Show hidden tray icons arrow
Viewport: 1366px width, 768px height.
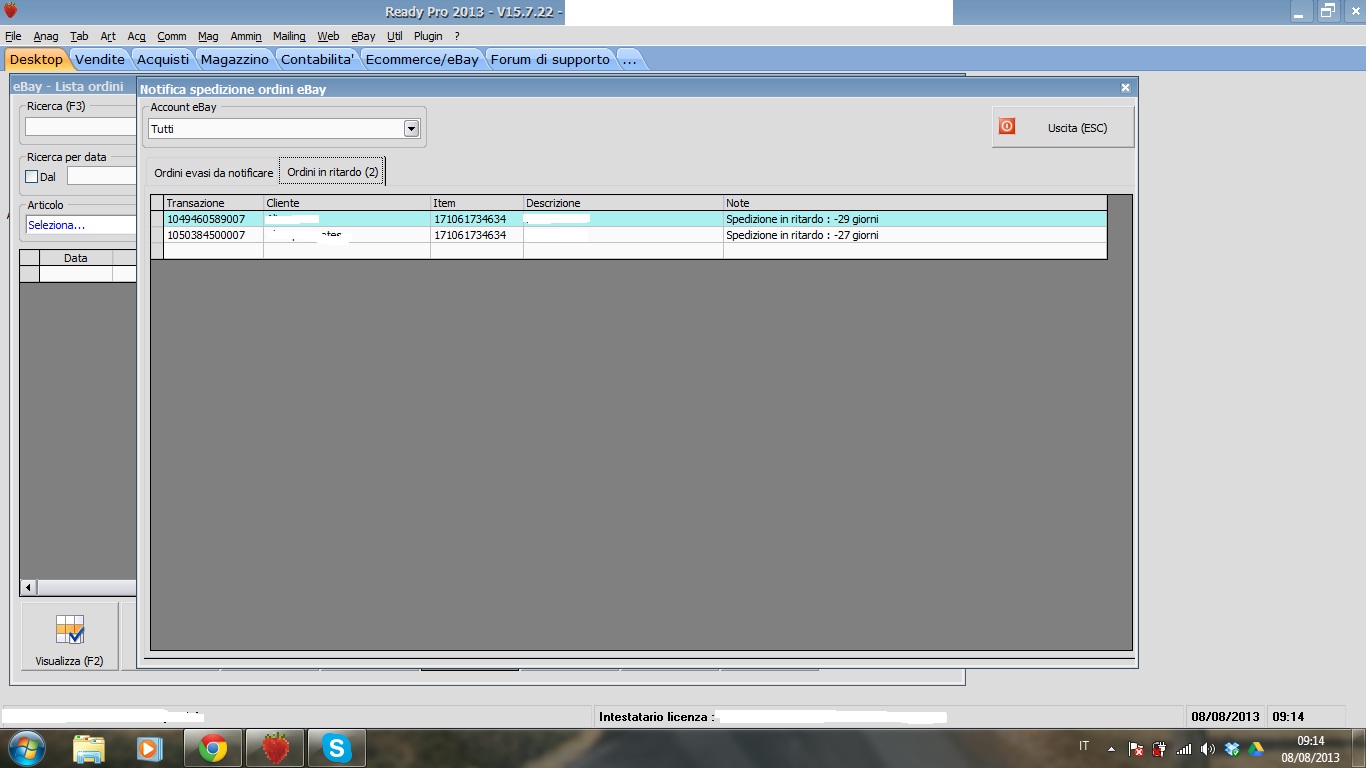[x=1111, y=749]
